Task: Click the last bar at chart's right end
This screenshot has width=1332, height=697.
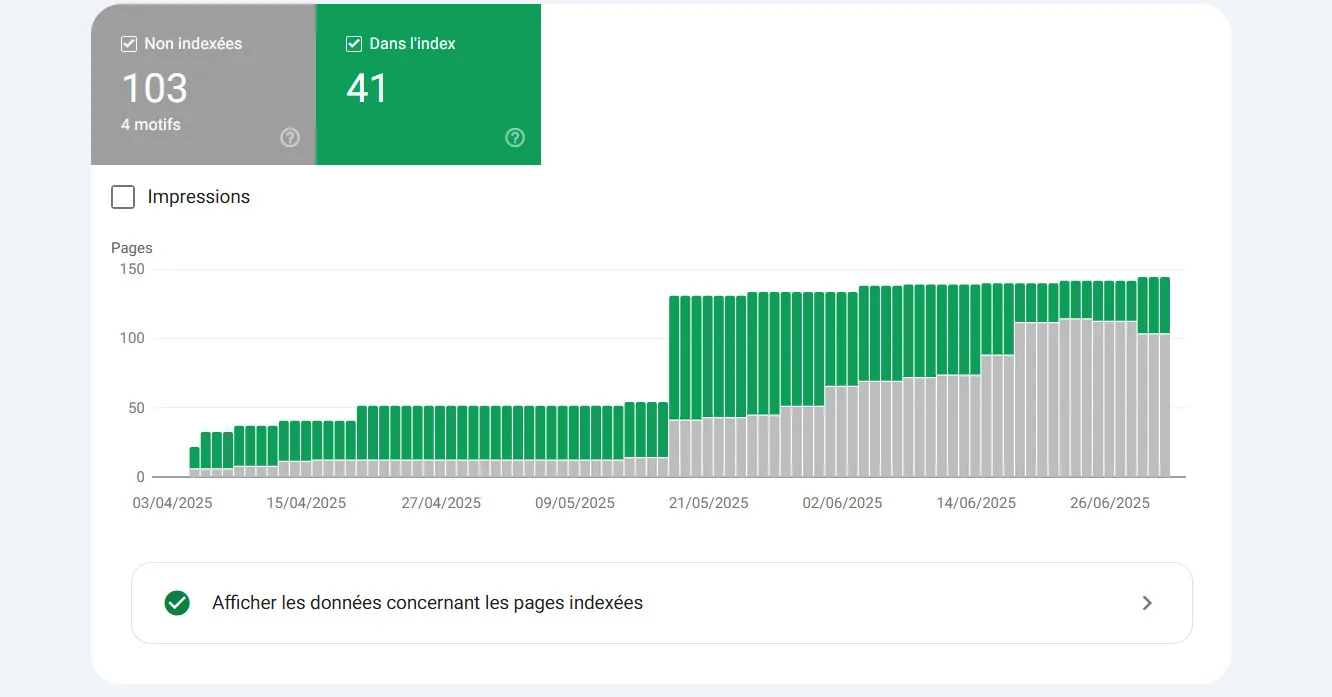Action: tap(1164, 377)
